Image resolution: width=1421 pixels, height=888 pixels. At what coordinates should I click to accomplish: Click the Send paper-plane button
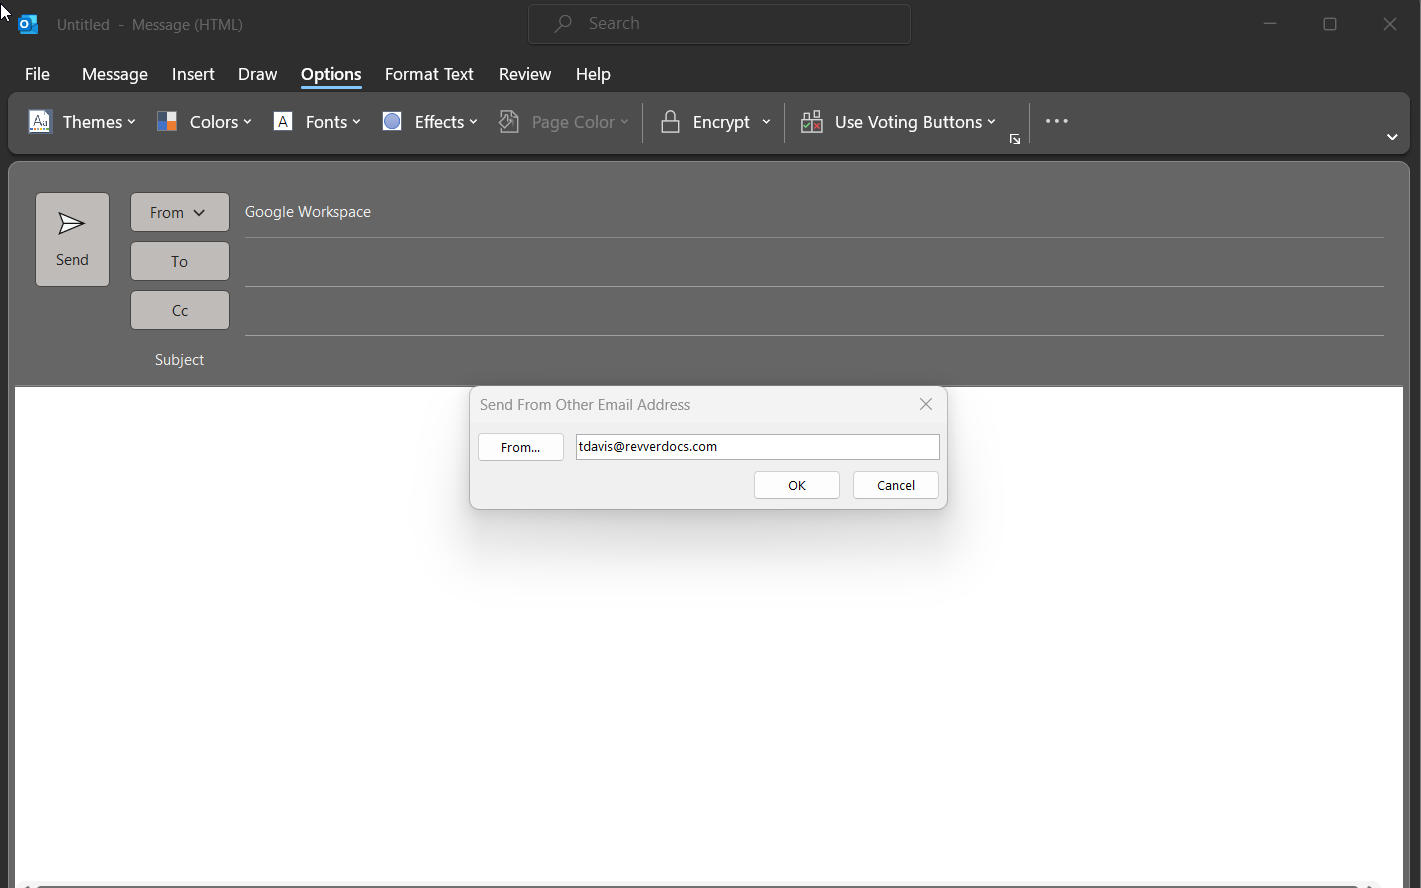click(72, 240)
